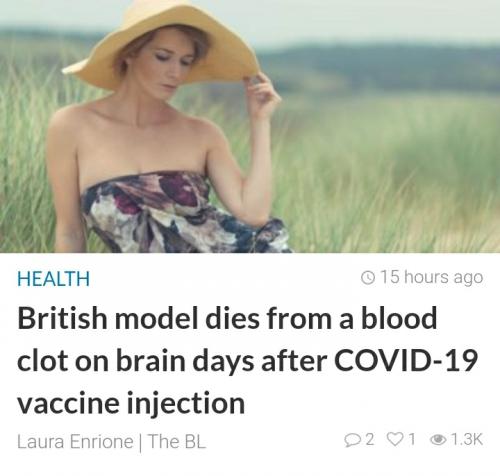Viewport: 500px width, 476px height.
Task: Like the article with heart icon
Action: click(395, 439)
